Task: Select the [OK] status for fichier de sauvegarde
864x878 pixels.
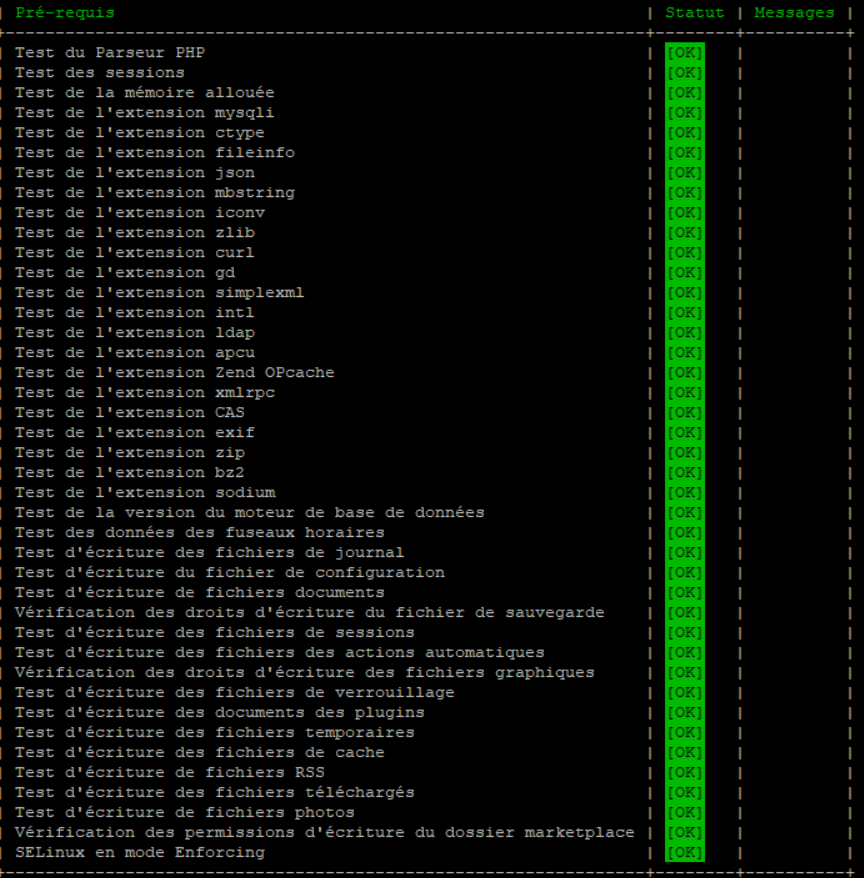Action: (685, 613)
